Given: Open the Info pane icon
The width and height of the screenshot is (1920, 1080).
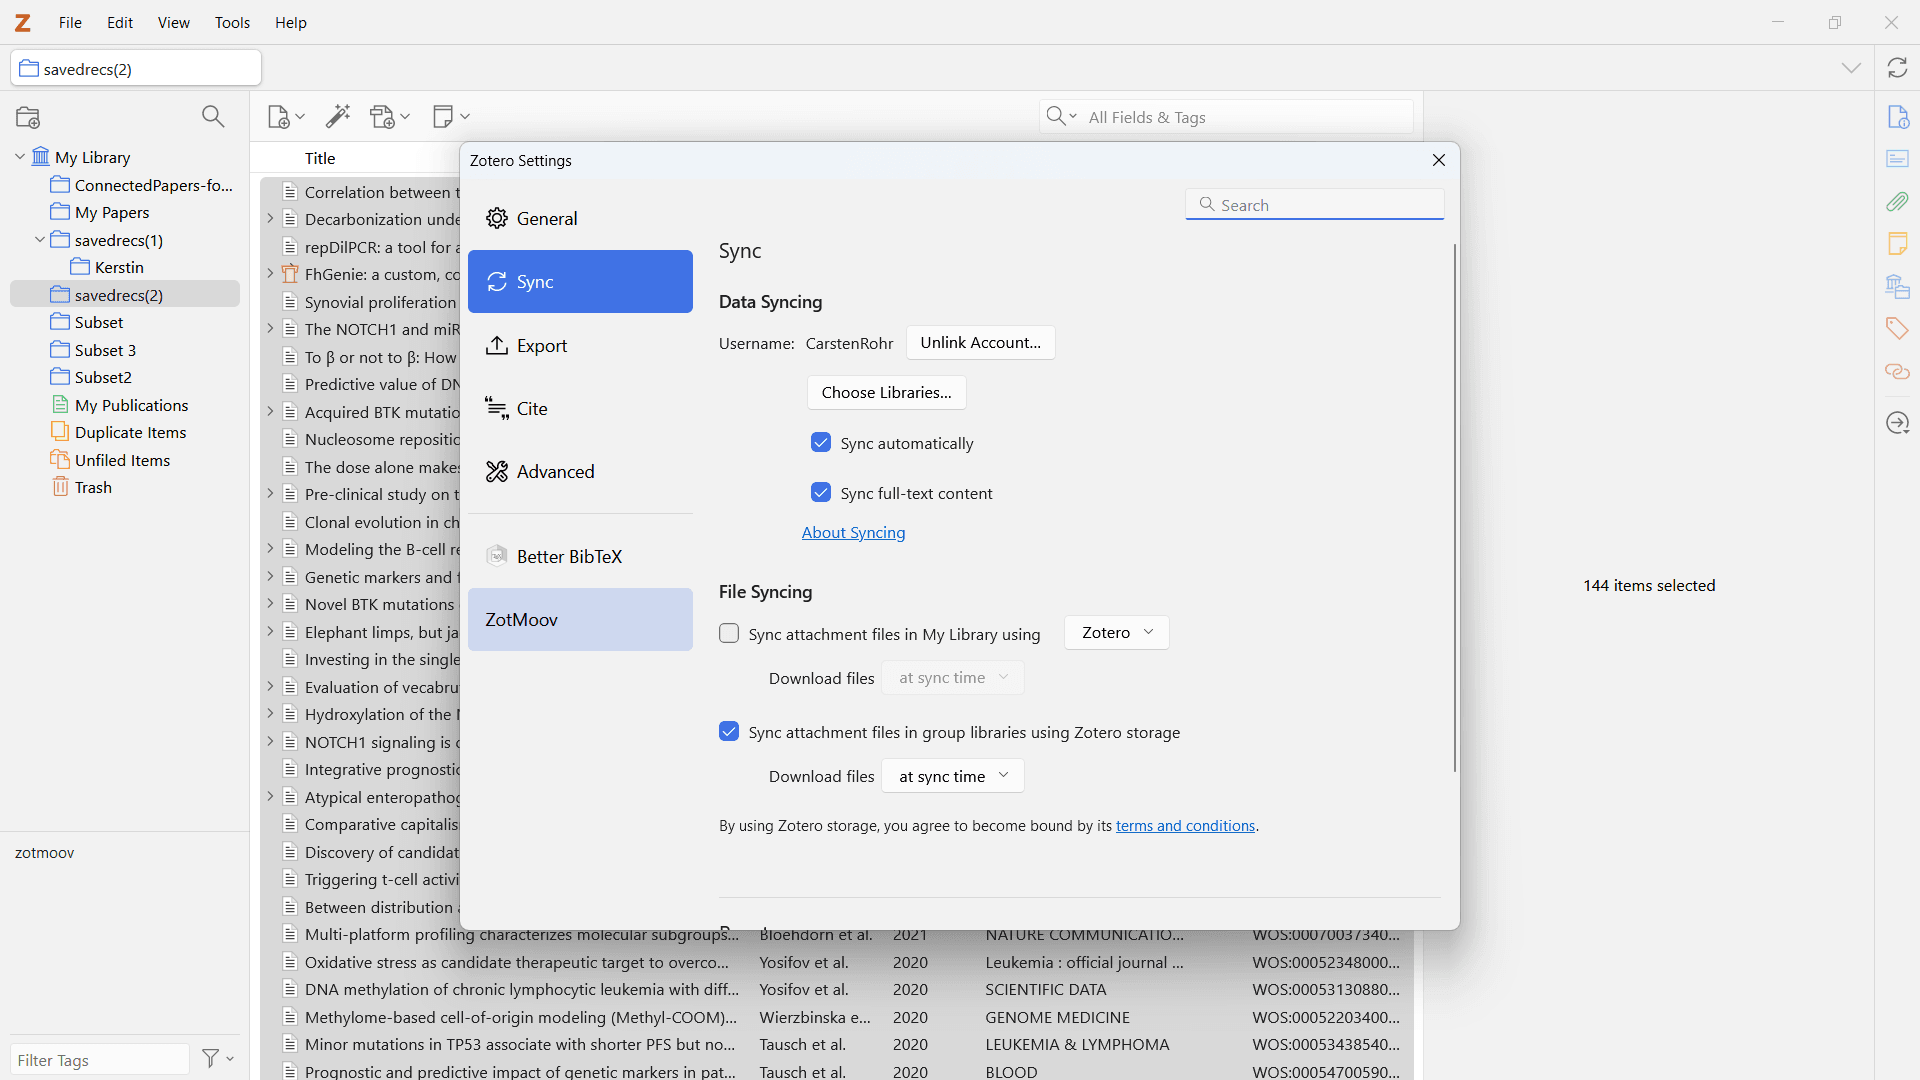Looking at the screenshot, I should 1898,117.
